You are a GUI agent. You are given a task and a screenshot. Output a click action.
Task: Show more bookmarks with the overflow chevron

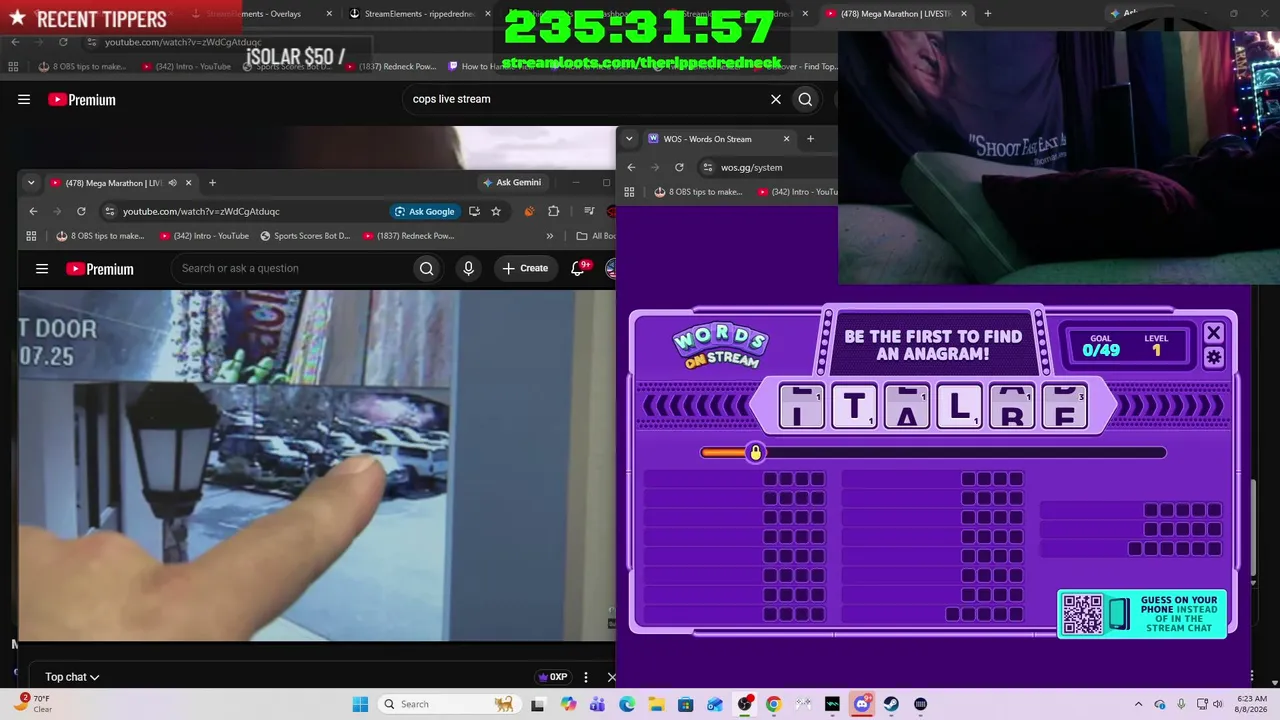[549, 236]
